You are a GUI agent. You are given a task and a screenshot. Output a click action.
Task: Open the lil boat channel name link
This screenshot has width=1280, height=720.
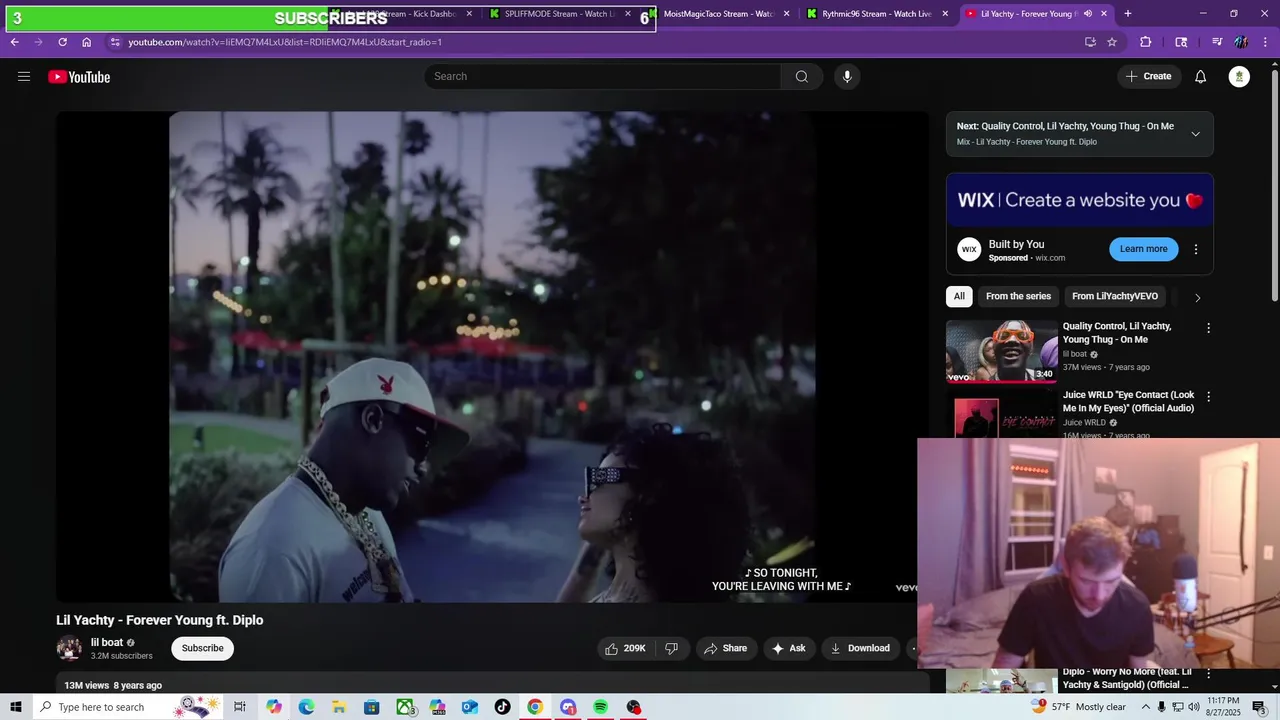107,643
